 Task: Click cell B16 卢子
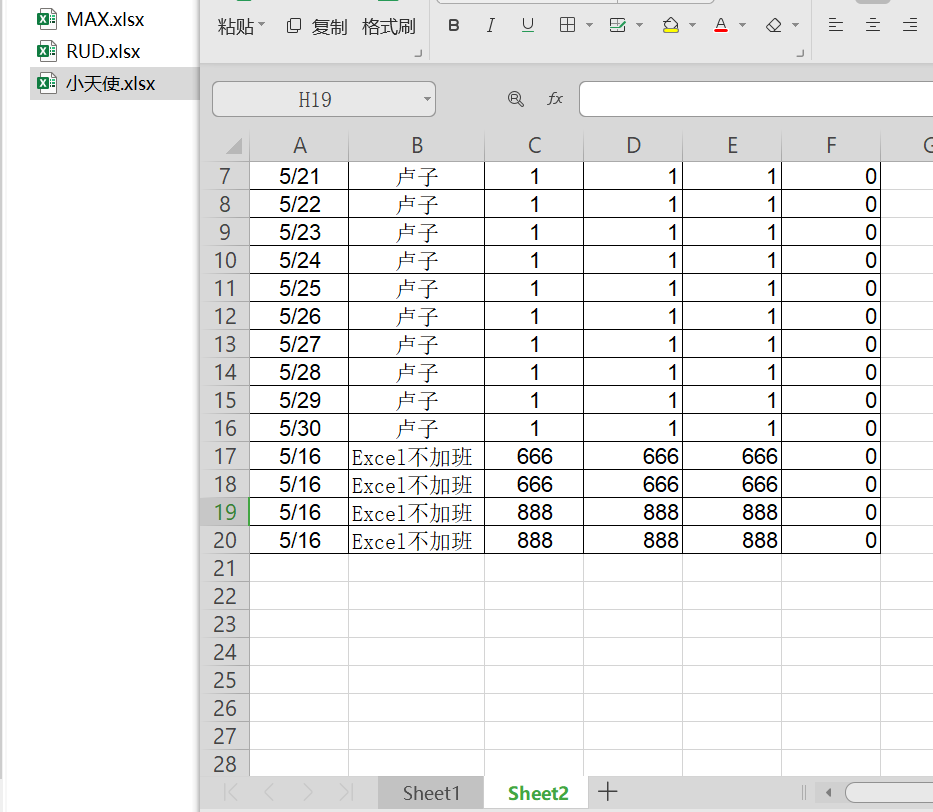tap(417, 428)
